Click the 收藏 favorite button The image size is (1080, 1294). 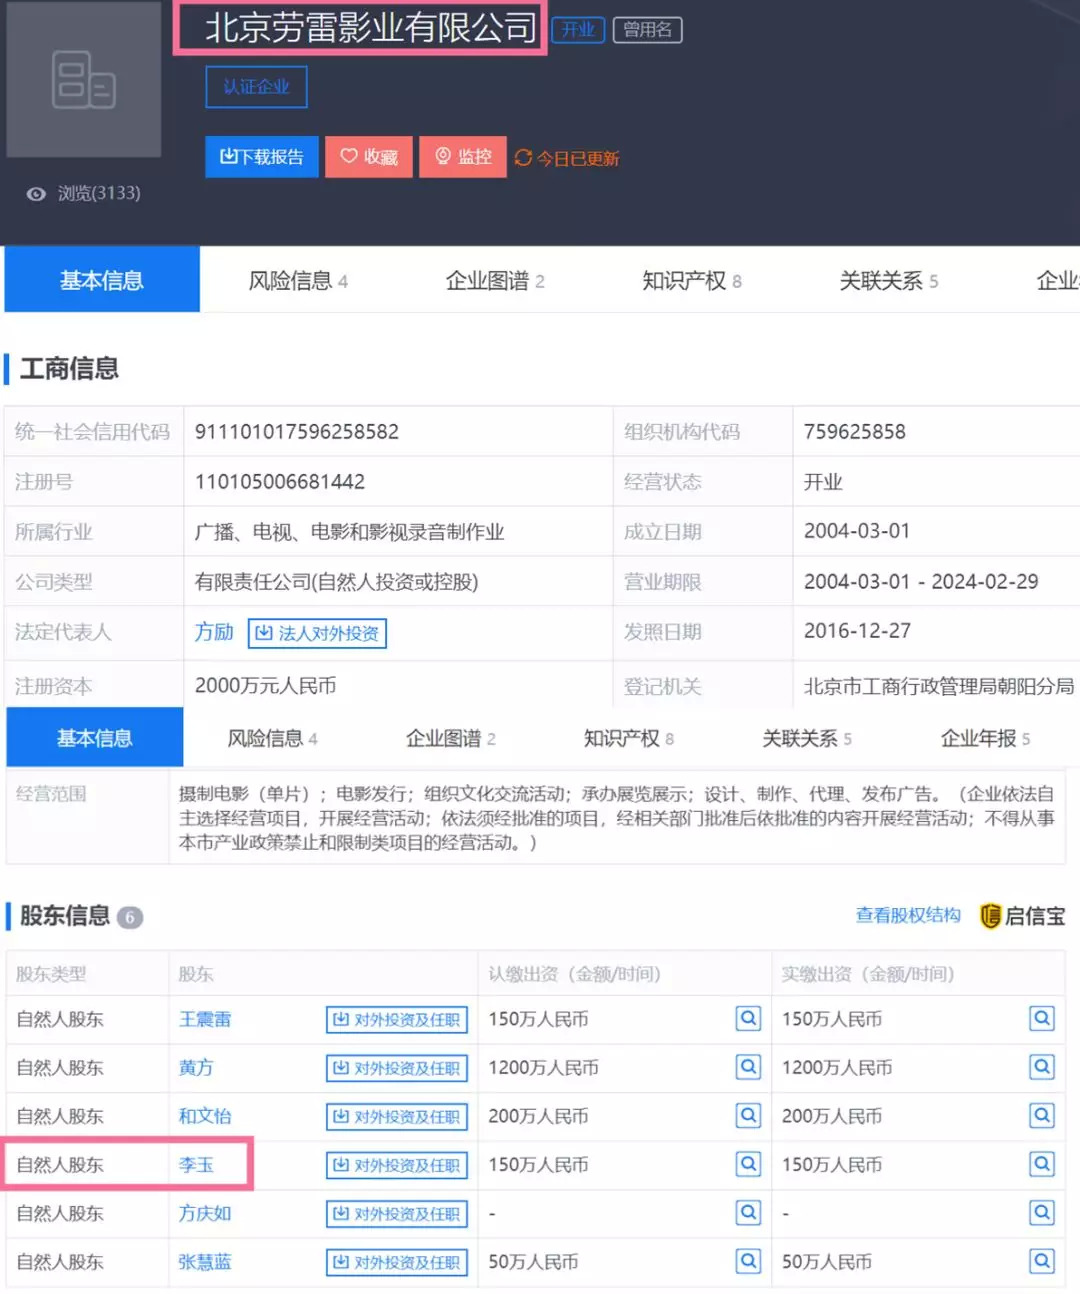tap(368, 157)
